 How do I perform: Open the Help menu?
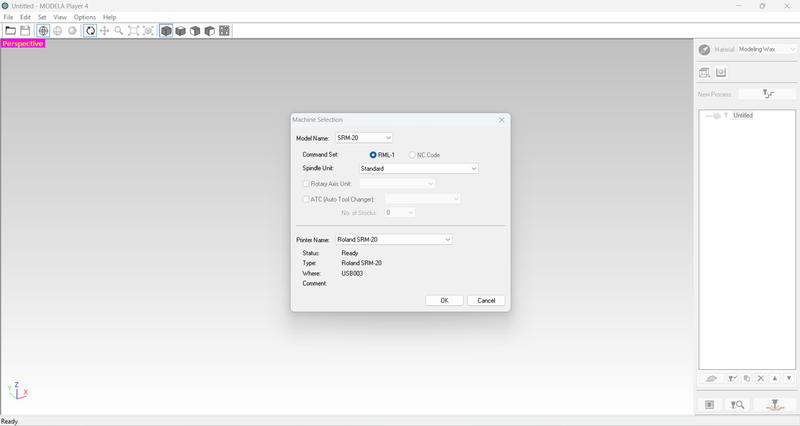[x=110, y=17]
